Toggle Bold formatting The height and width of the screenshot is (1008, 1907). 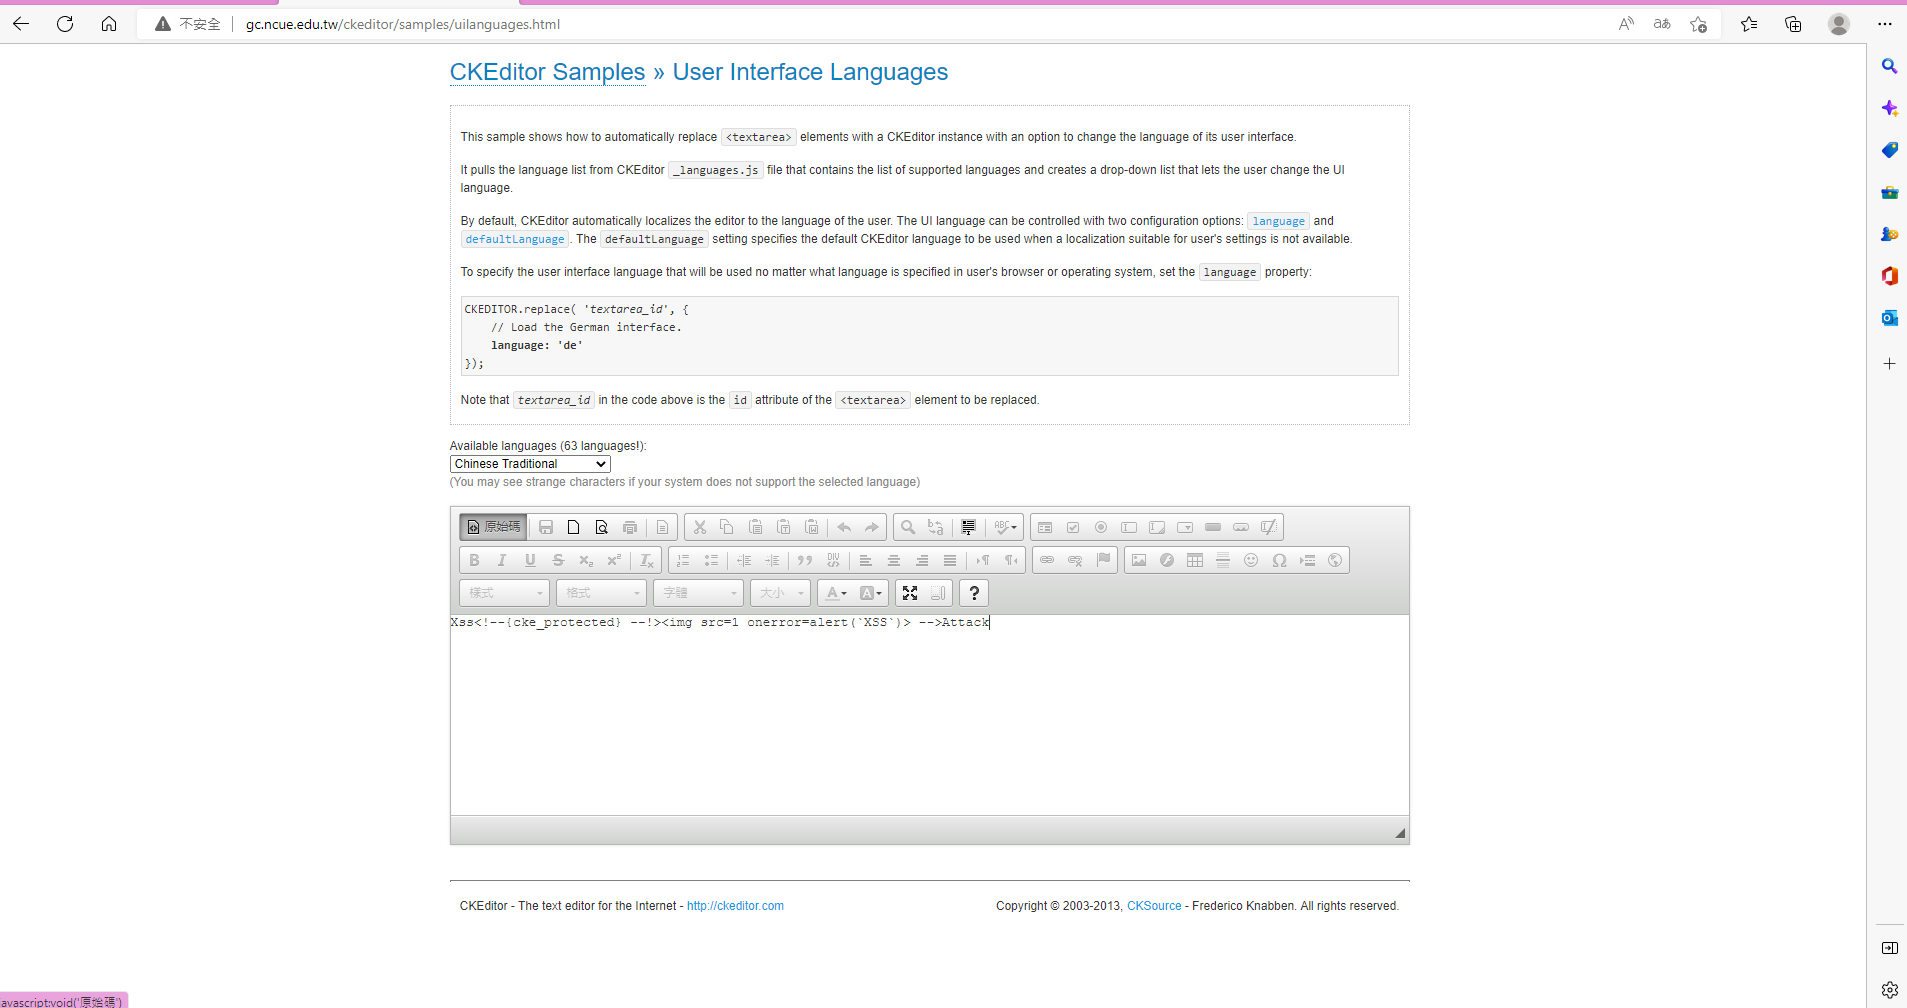[474, 560]
